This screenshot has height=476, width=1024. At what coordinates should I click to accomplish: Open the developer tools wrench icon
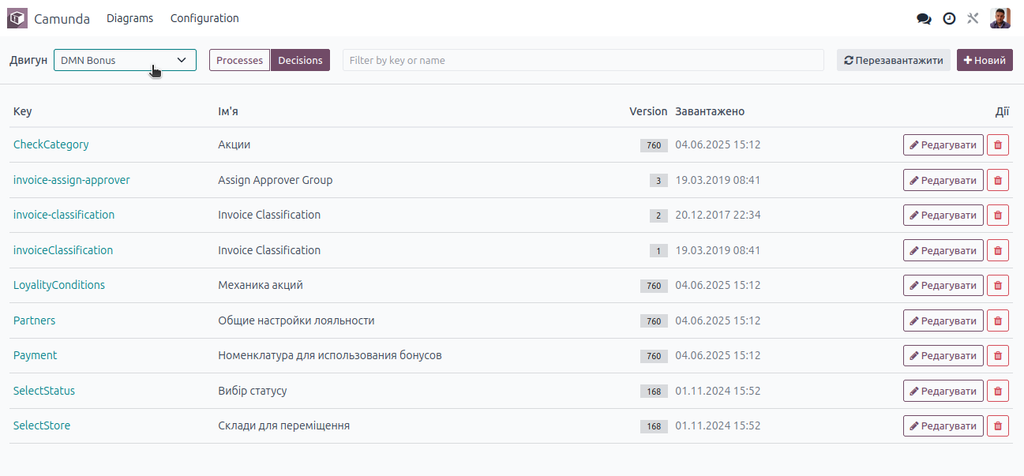tap(972, 18)
